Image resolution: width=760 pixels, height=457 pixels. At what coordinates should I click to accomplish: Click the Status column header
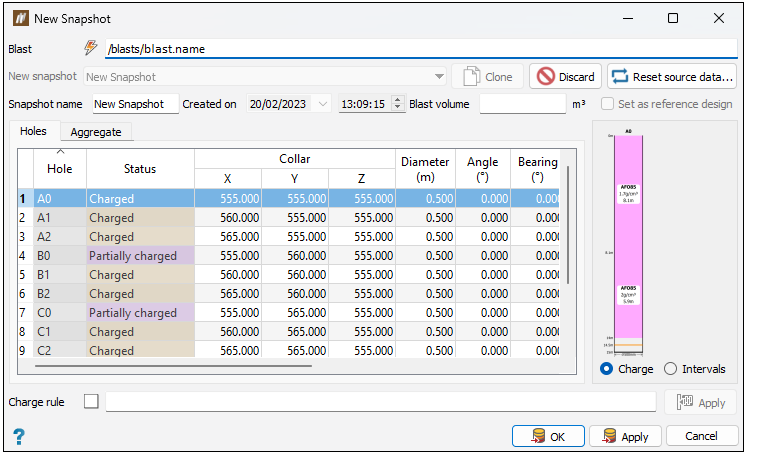click(140, 169)
